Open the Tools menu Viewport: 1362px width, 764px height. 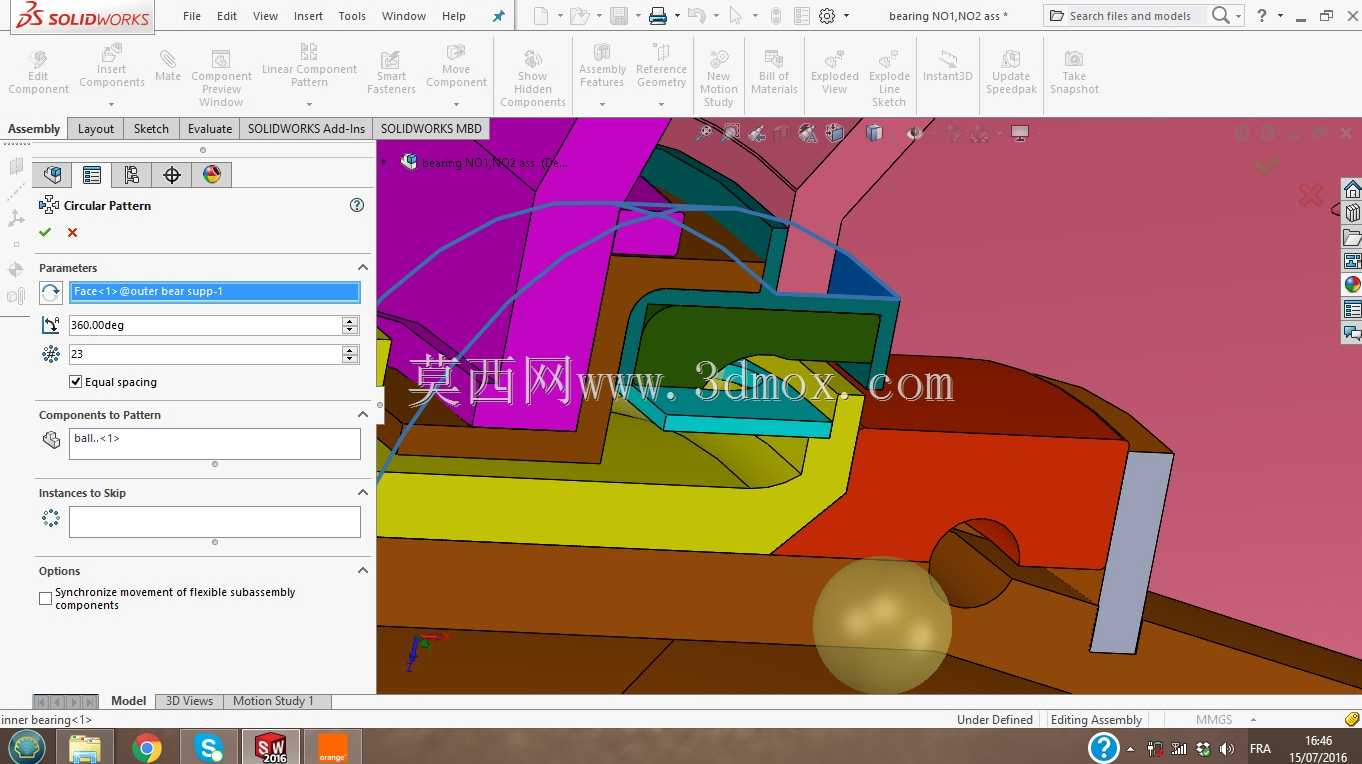pyautogui.click(x=352, y=16)
